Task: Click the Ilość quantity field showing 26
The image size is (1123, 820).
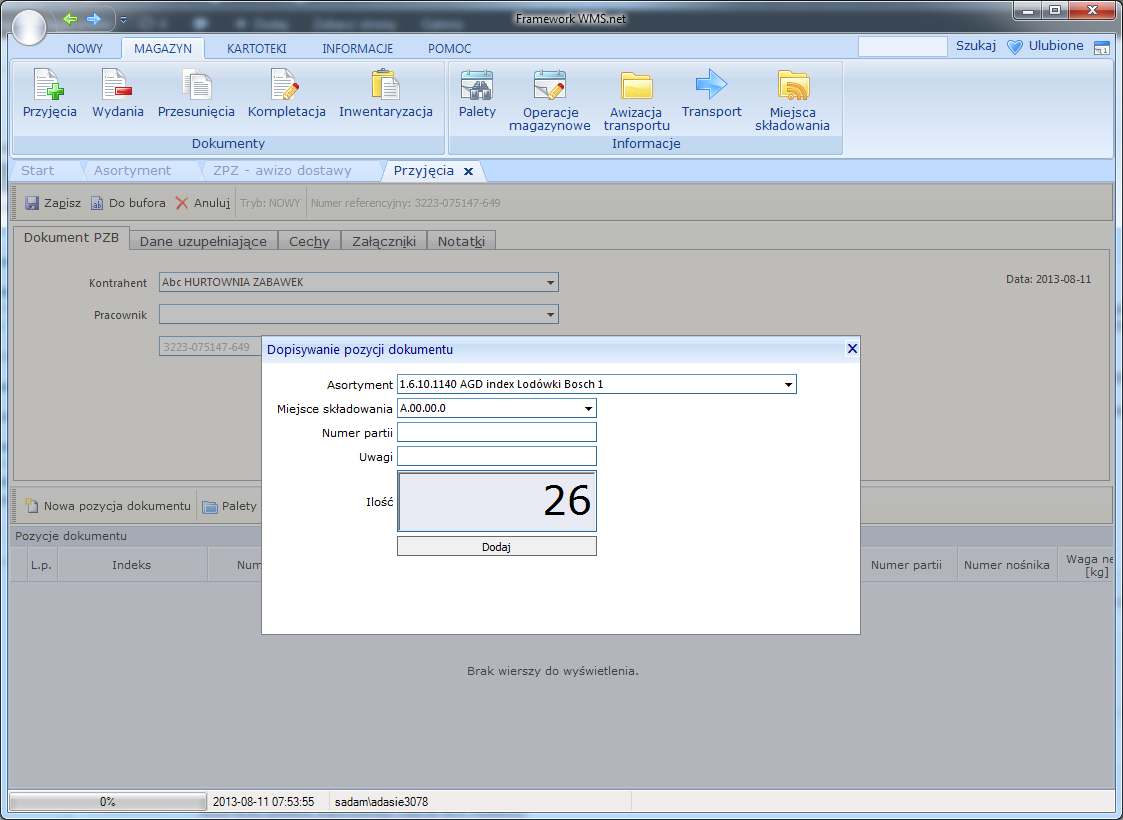Action: tap(496, 501)
